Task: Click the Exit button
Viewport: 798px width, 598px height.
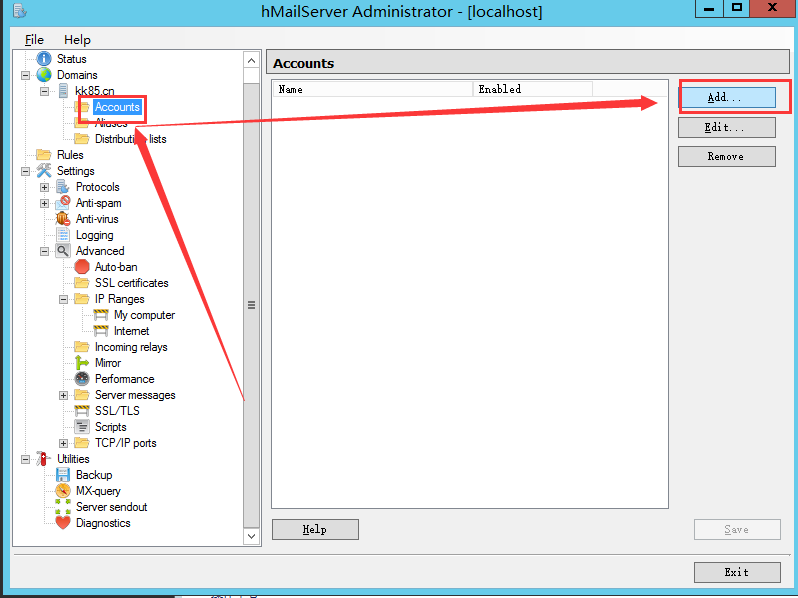Action: tap(737, 572)
